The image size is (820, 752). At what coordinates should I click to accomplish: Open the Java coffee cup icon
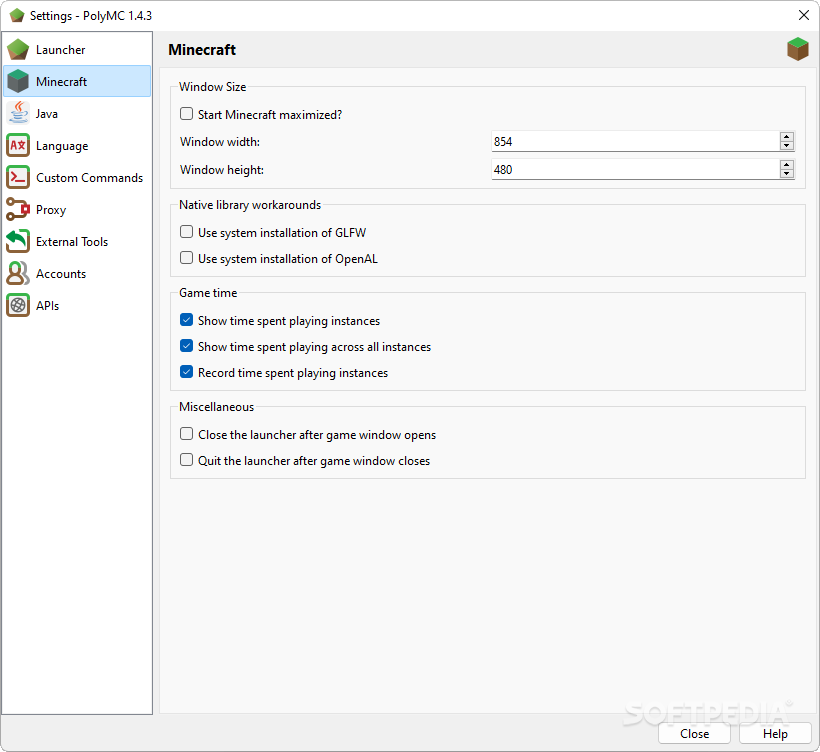[18, 113]
